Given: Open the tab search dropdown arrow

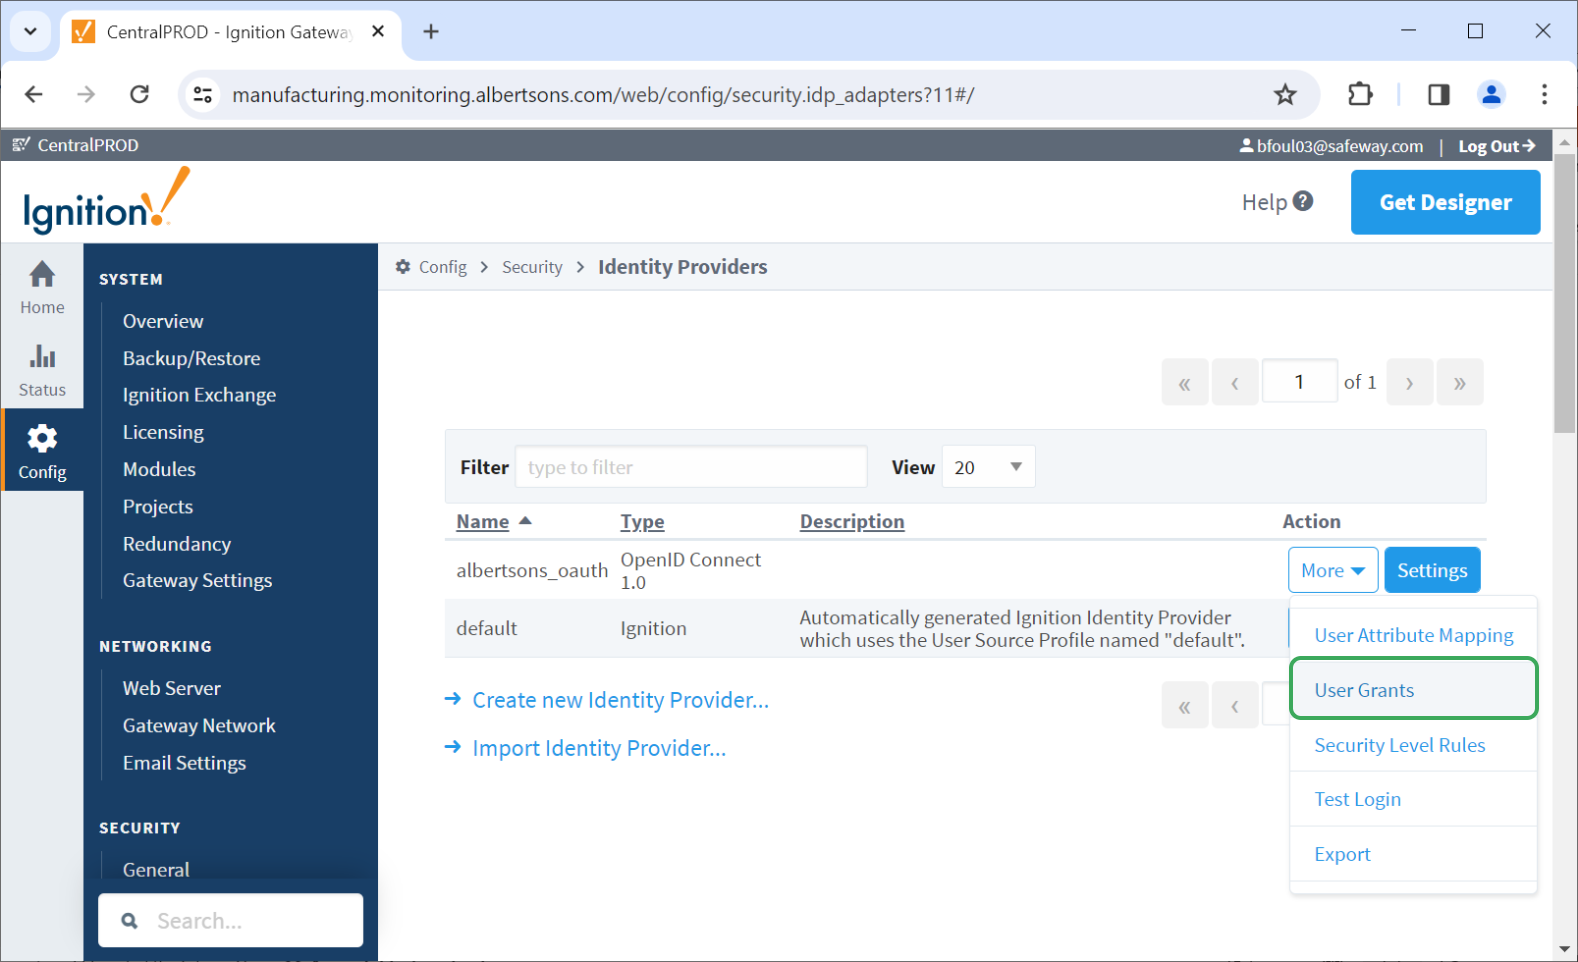Looking at the screenshot, I should point(30,32).
